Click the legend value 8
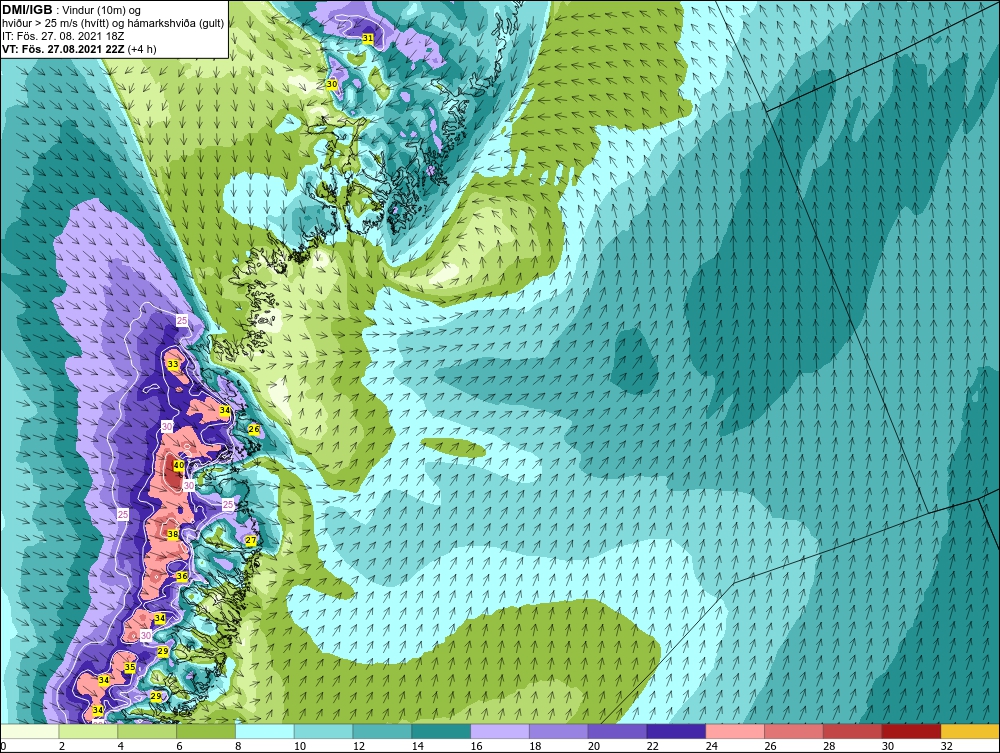Image resolution: width=1000 pixels, height=753 pixels. point(239,746)
